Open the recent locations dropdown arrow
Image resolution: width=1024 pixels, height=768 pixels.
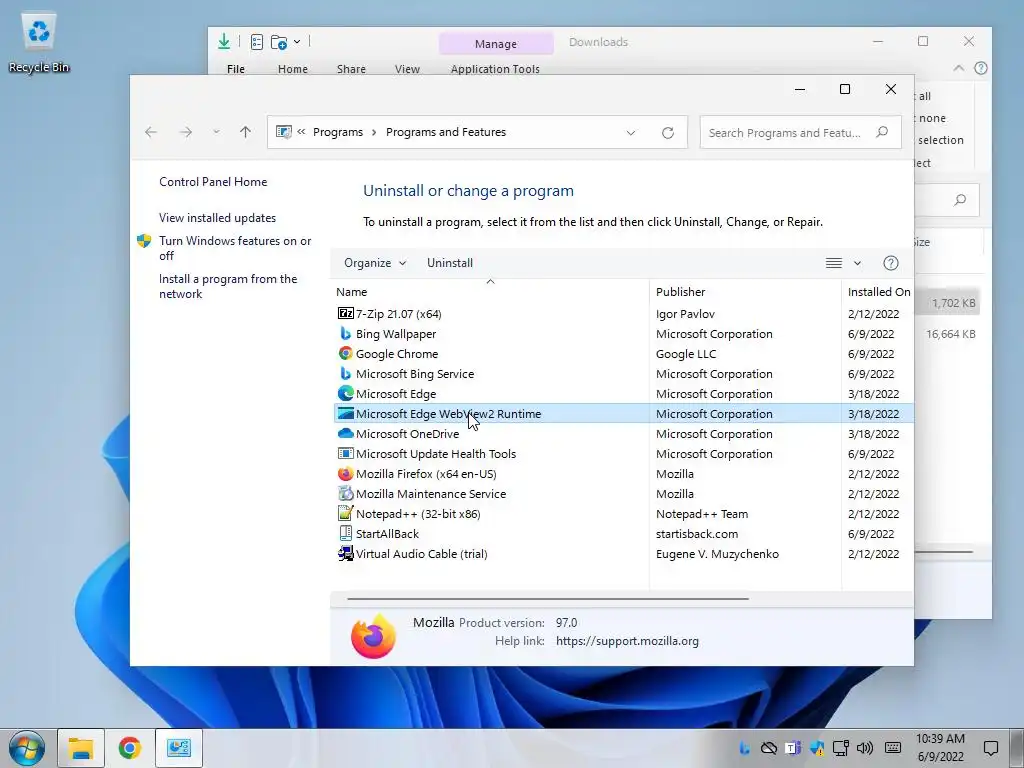point(216,132)
